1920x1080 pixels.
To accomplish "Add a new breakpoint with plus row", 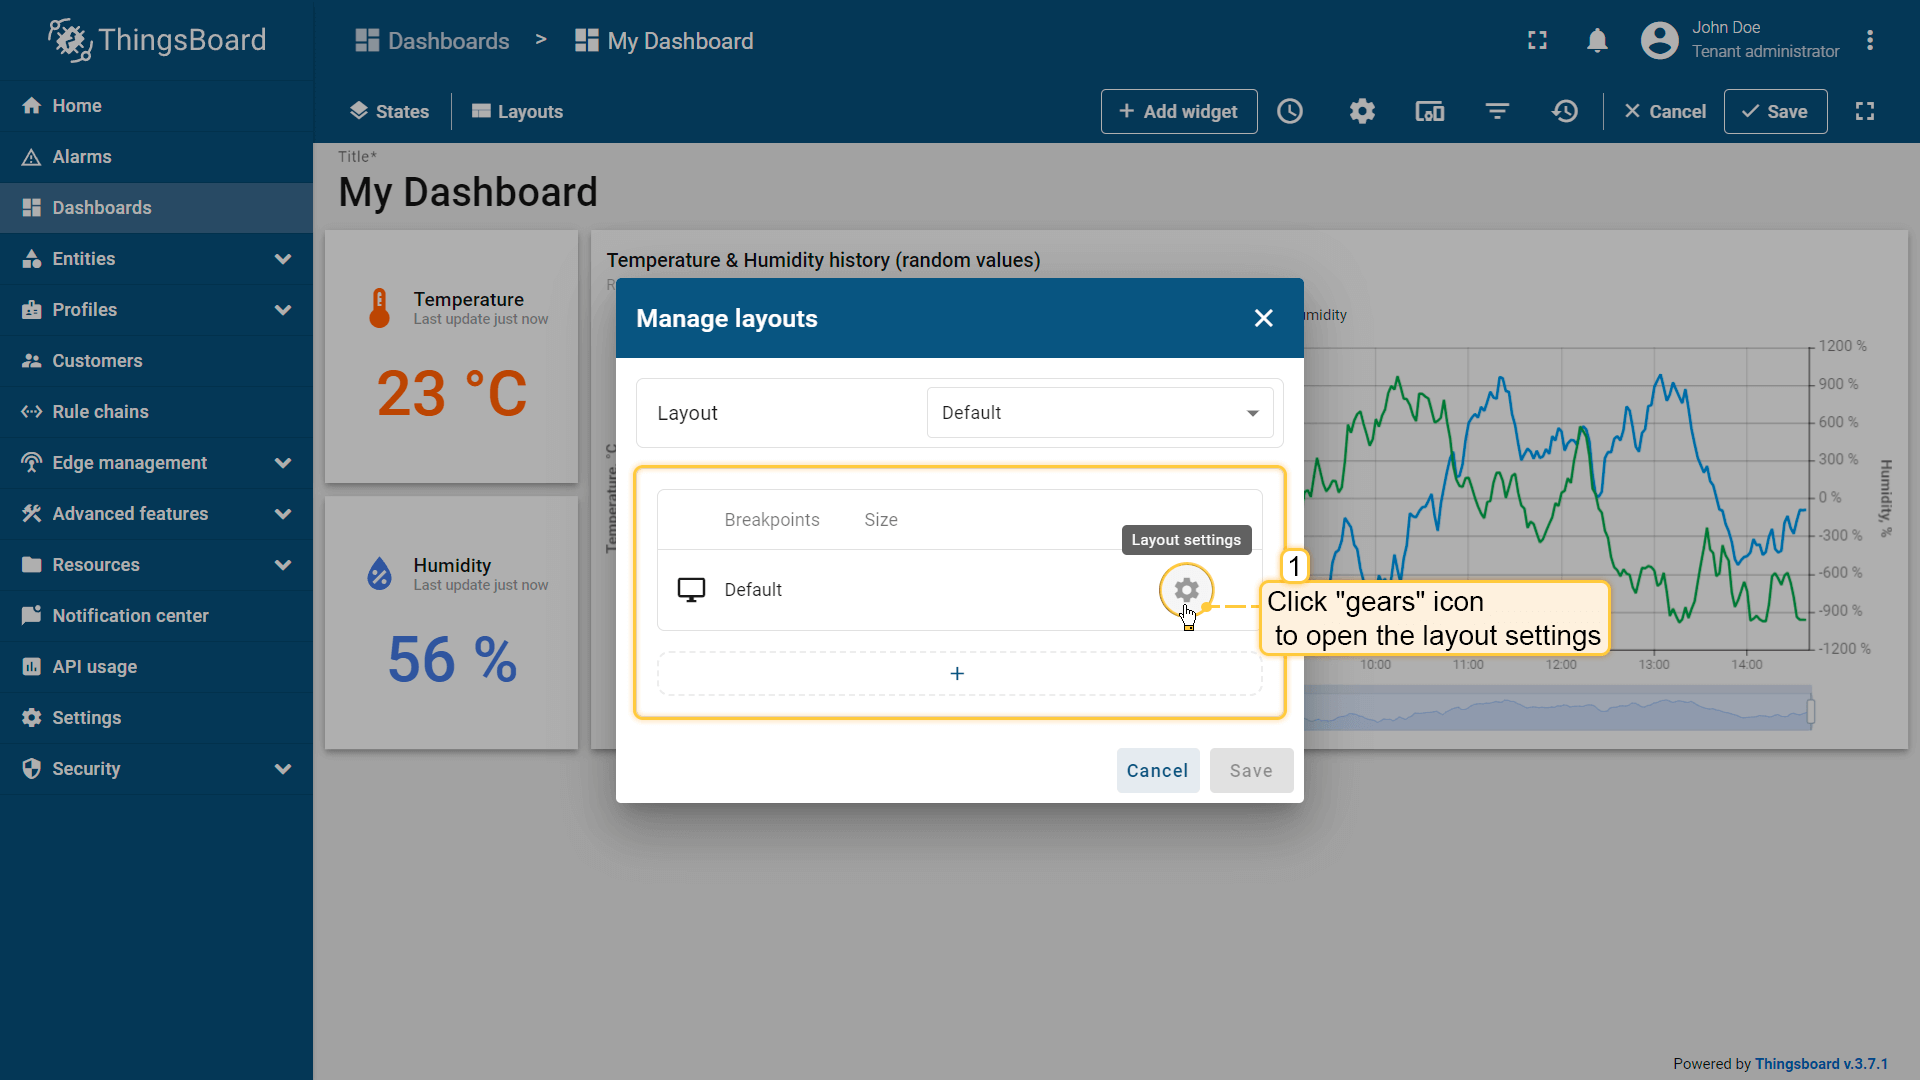I will (958, 674).
